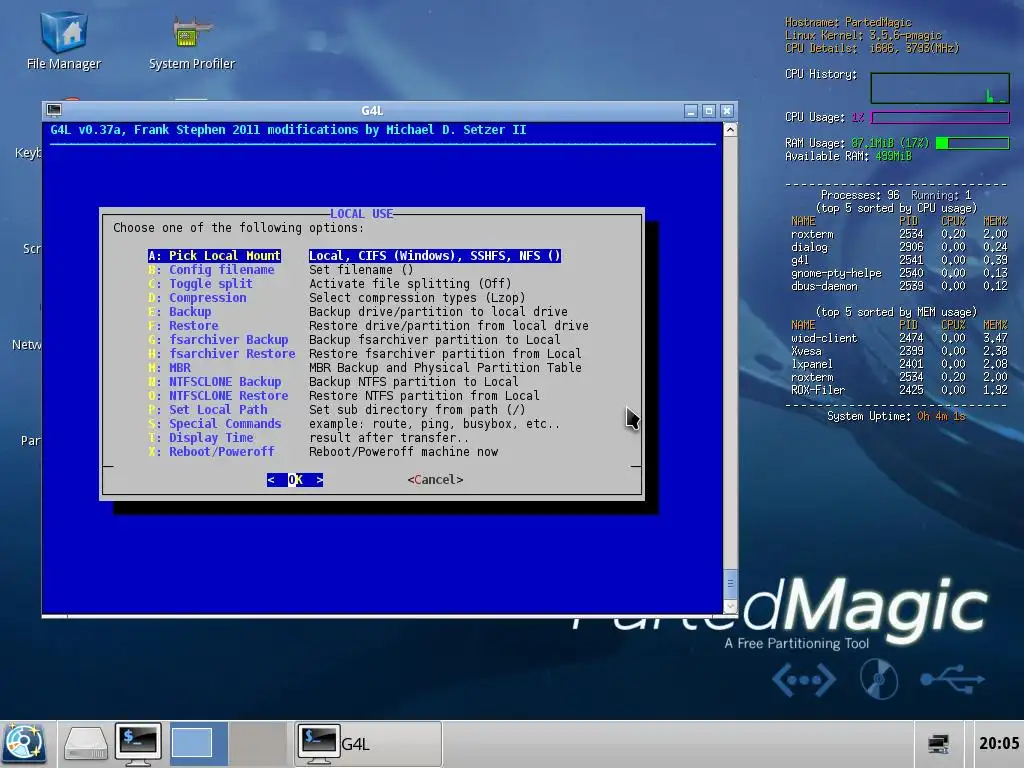
Task: Click the G4L terminal scrollbar up arrow
Action: tap(730, 129)
